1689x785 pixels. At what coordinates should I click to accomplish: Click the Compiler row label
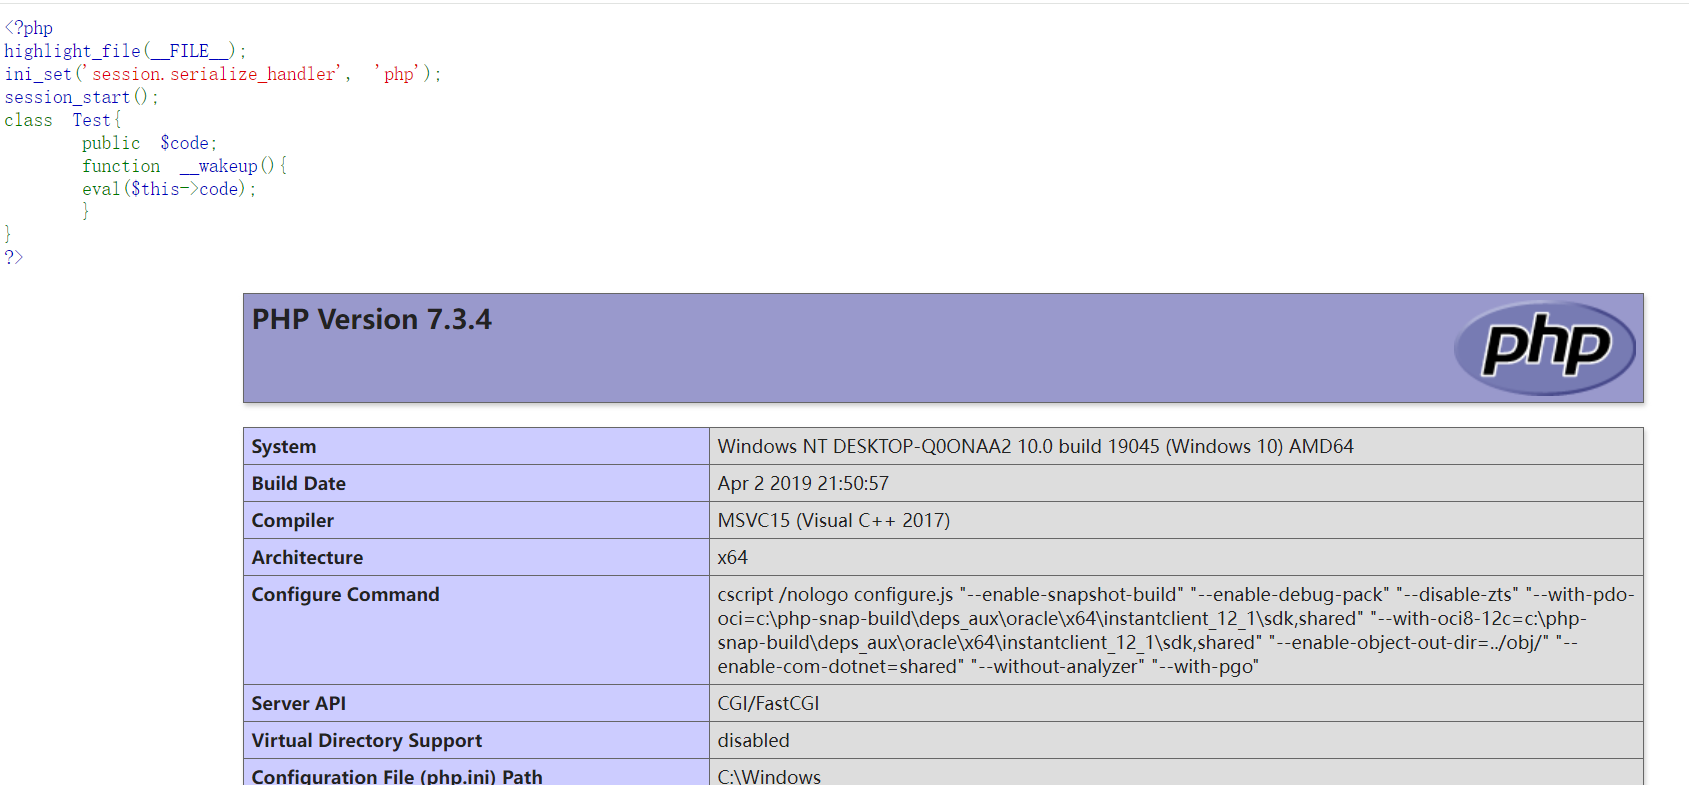pos(292,521)
